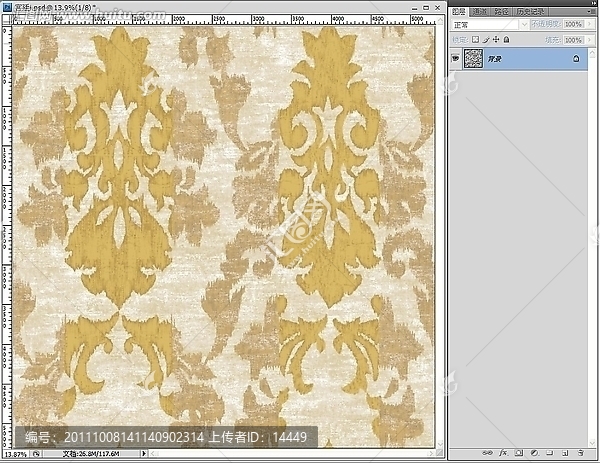Viewport: 600px width, 463px height.
Task: Select the 背景 layer thumbnail
Action: pyautogui.click(x=473, y=59)
